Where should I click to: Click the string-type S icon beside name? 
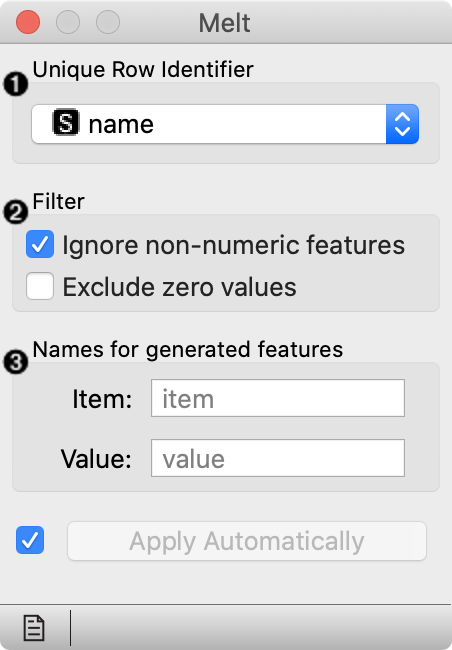66,123
